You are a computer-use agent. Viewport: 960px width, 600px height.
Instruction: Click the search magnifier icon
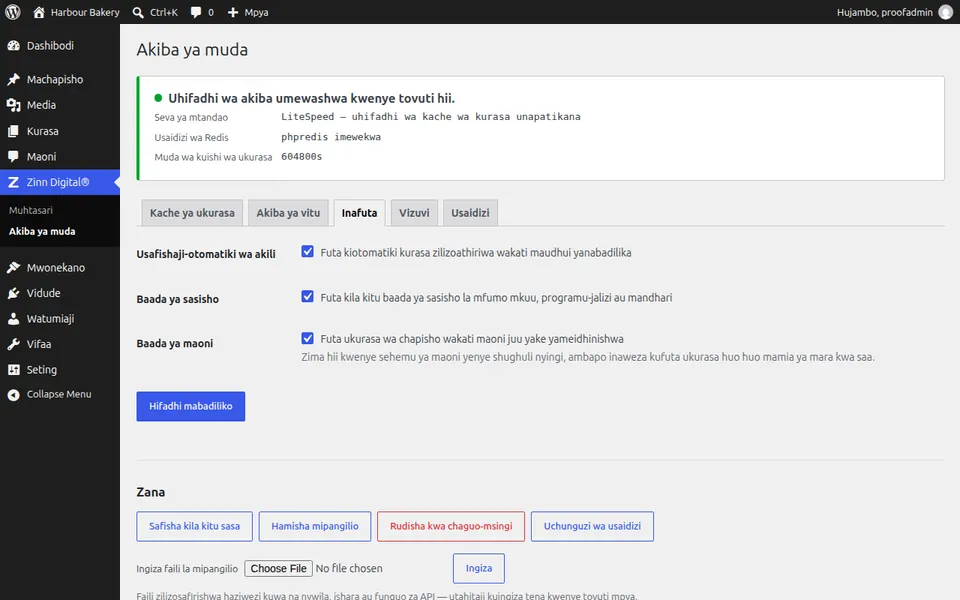(138, 12)
